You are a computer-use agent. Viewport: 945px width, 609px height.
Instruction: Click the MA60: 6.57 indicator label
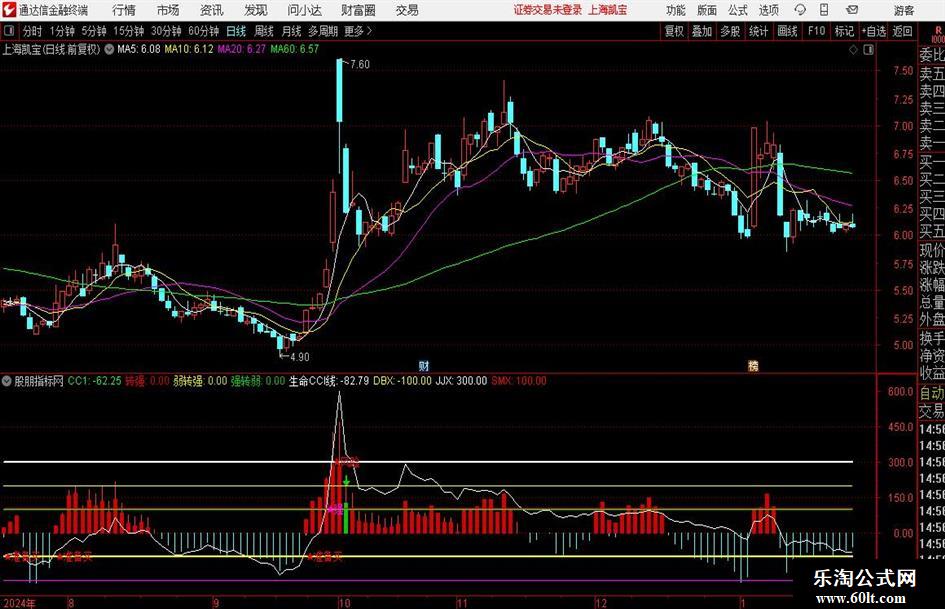coord(294,49)
